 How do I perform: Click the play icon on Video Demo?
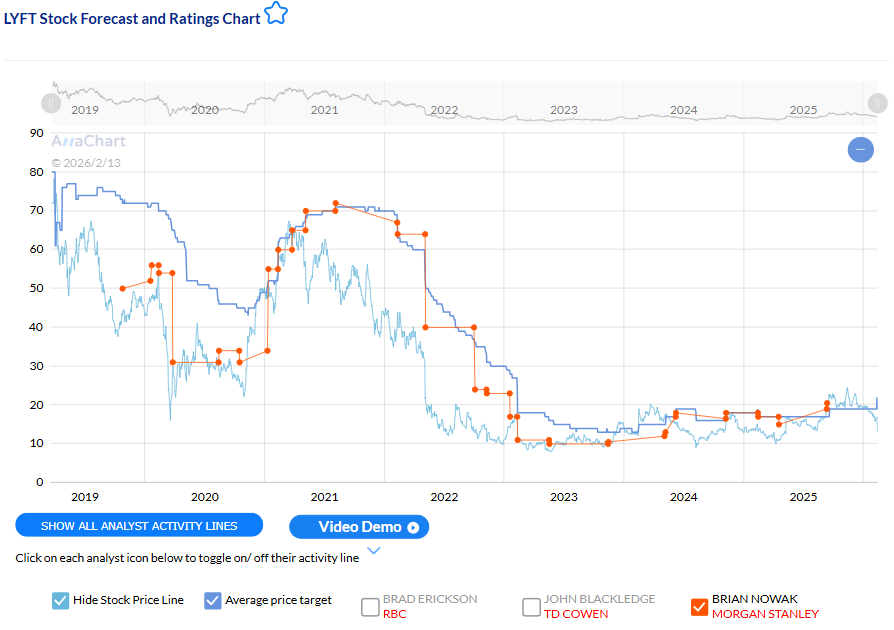pos(413,527)
